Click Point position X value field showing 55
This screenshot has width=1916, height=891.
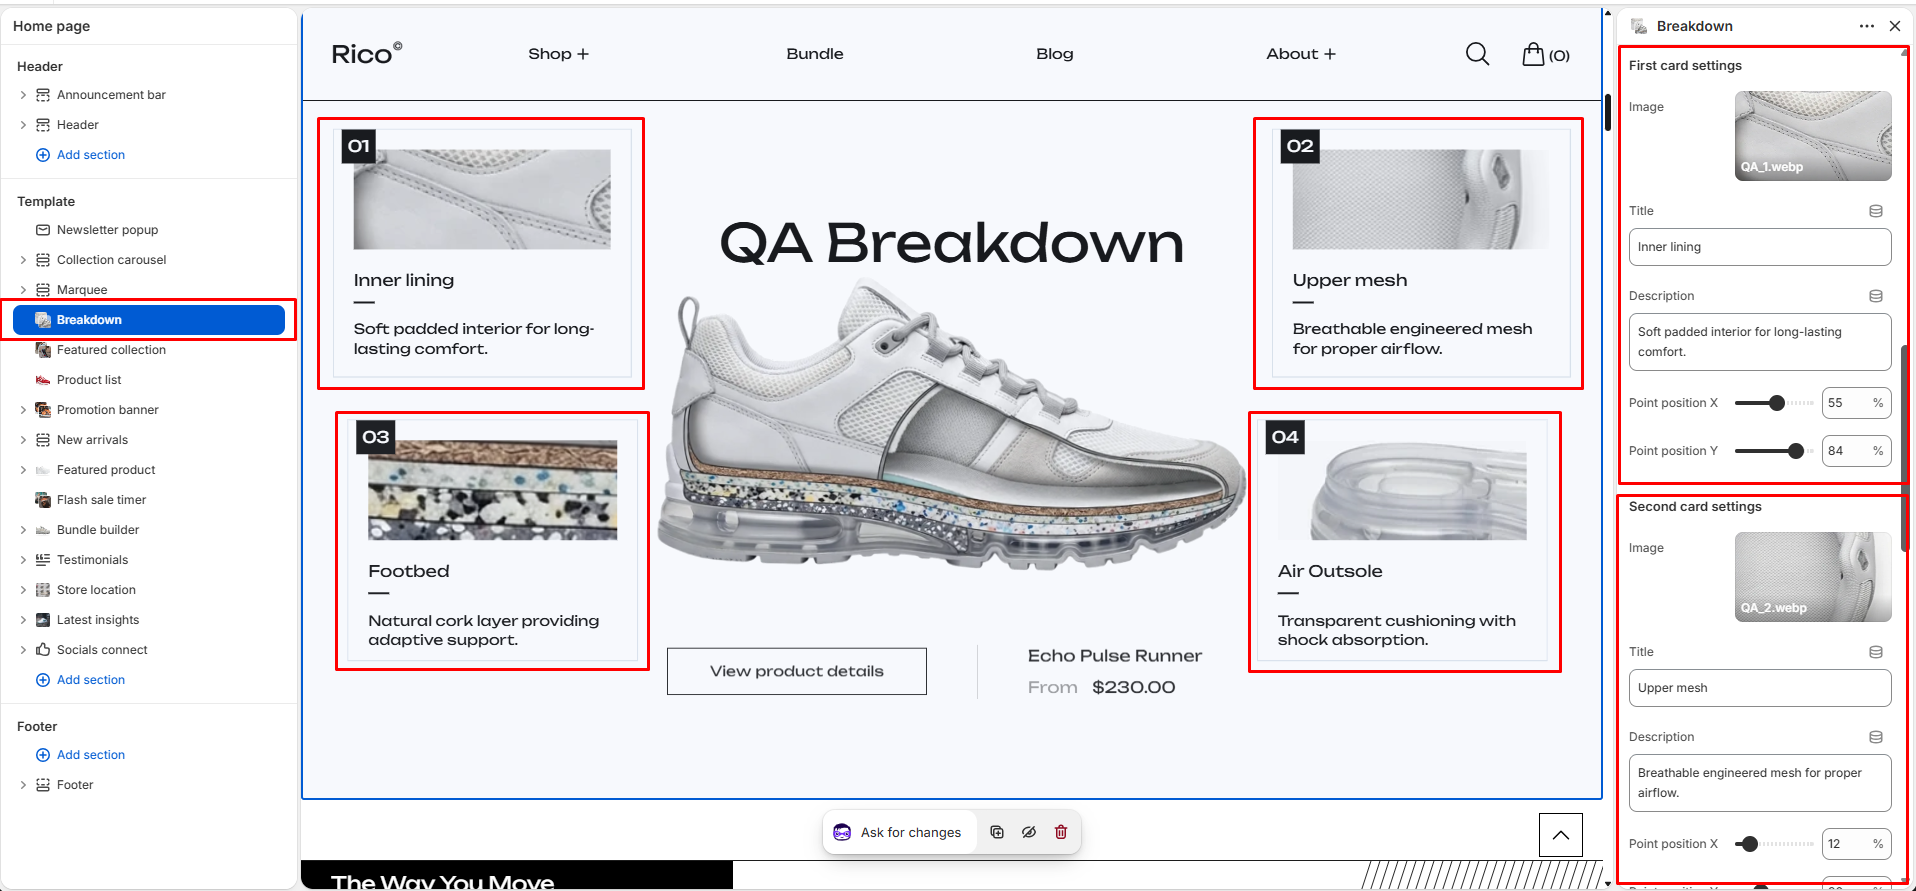tap(1856, 403)
